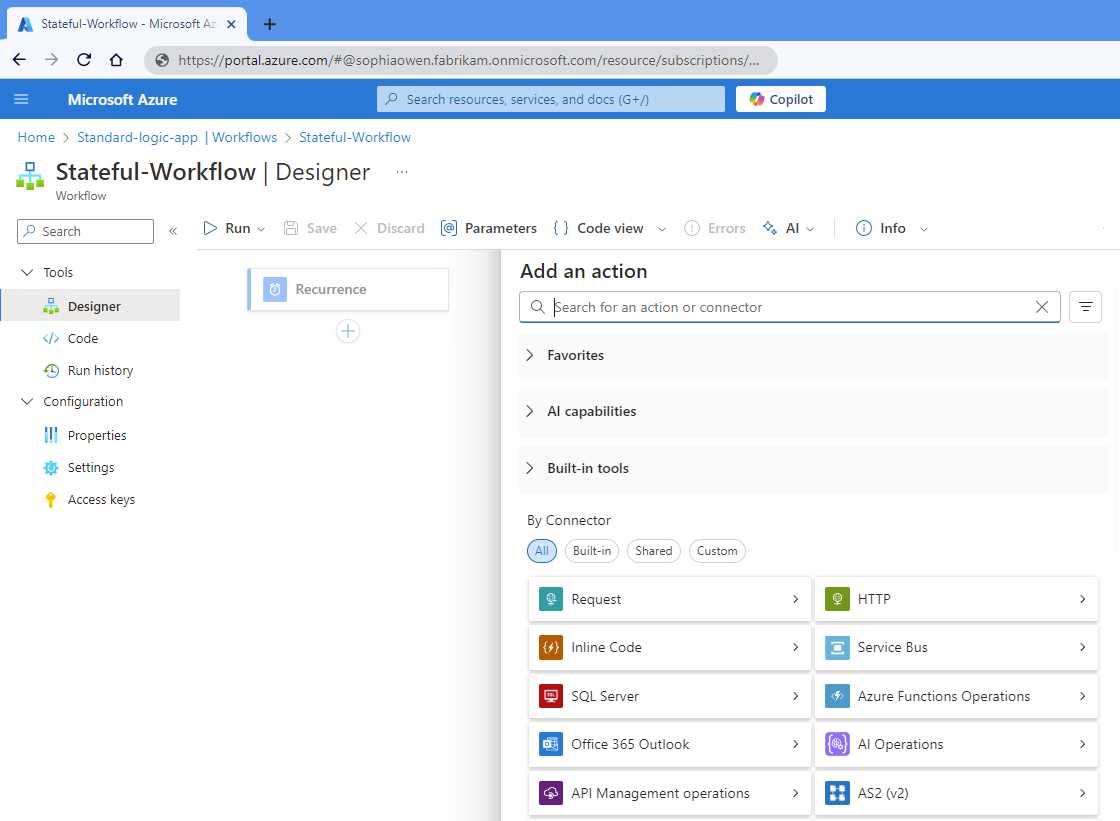Image resolution: width=1120 pixels, height=821 pixels.
Task: Click the Azure global search box
Action: (551, 99)
